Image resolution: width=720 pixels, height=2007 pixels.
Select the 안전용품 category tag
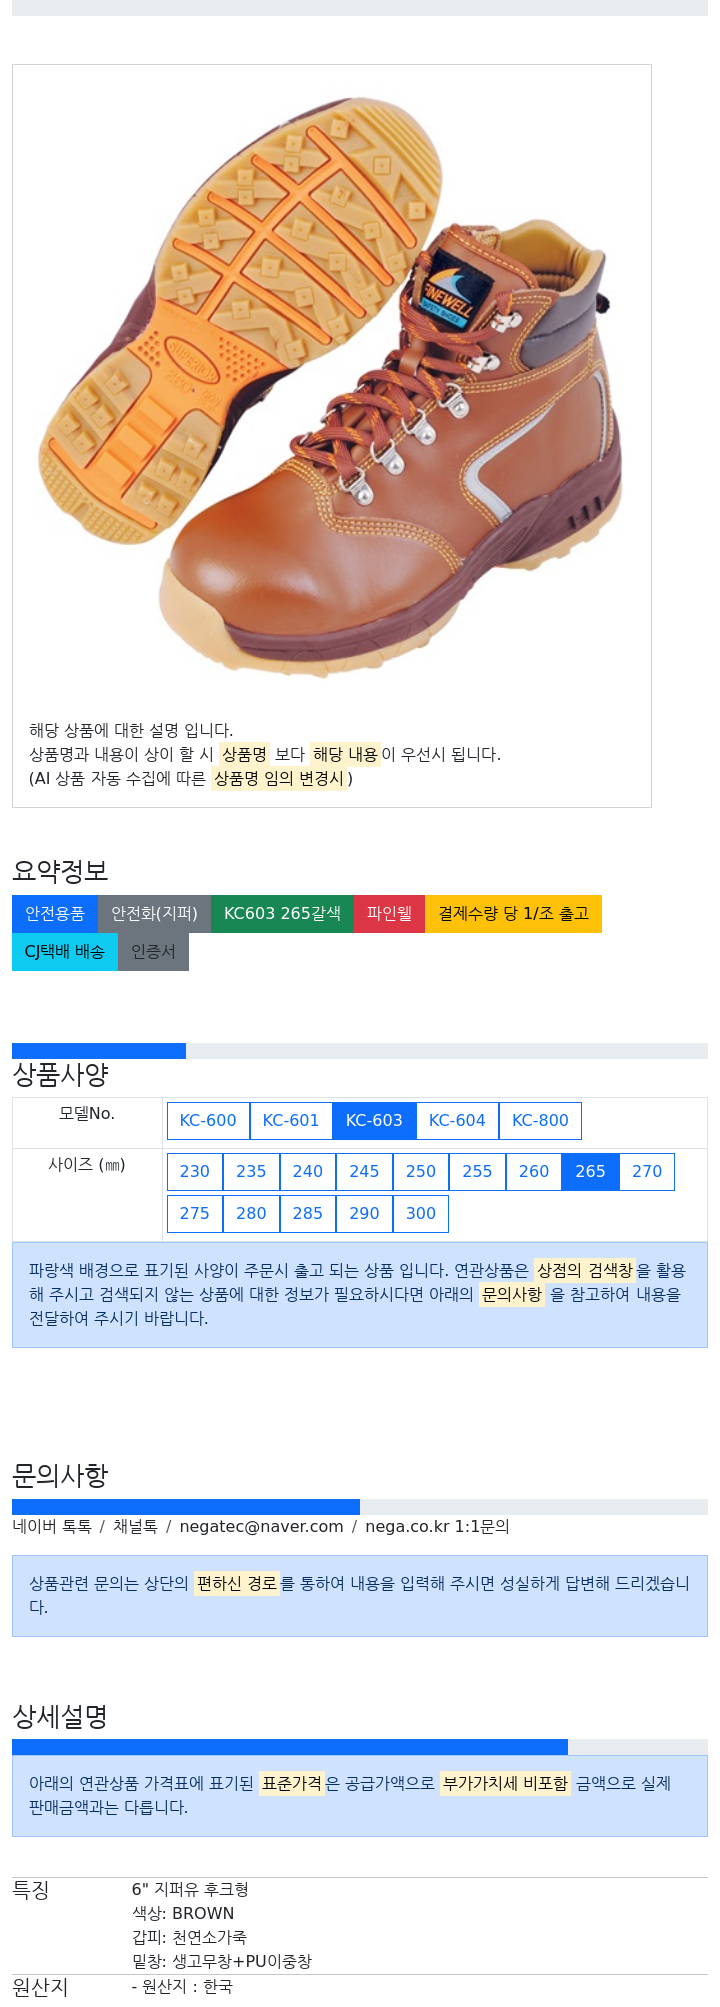55,914
